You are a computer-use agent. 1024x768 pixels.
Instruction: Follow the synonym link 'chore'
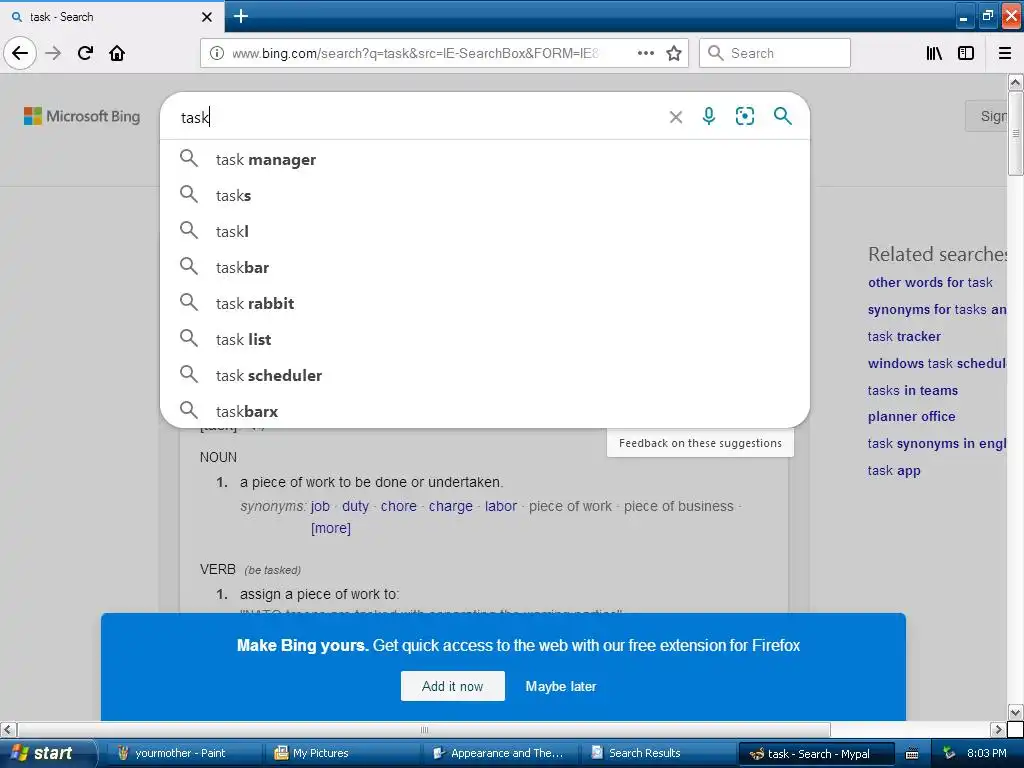click(398, 506)
